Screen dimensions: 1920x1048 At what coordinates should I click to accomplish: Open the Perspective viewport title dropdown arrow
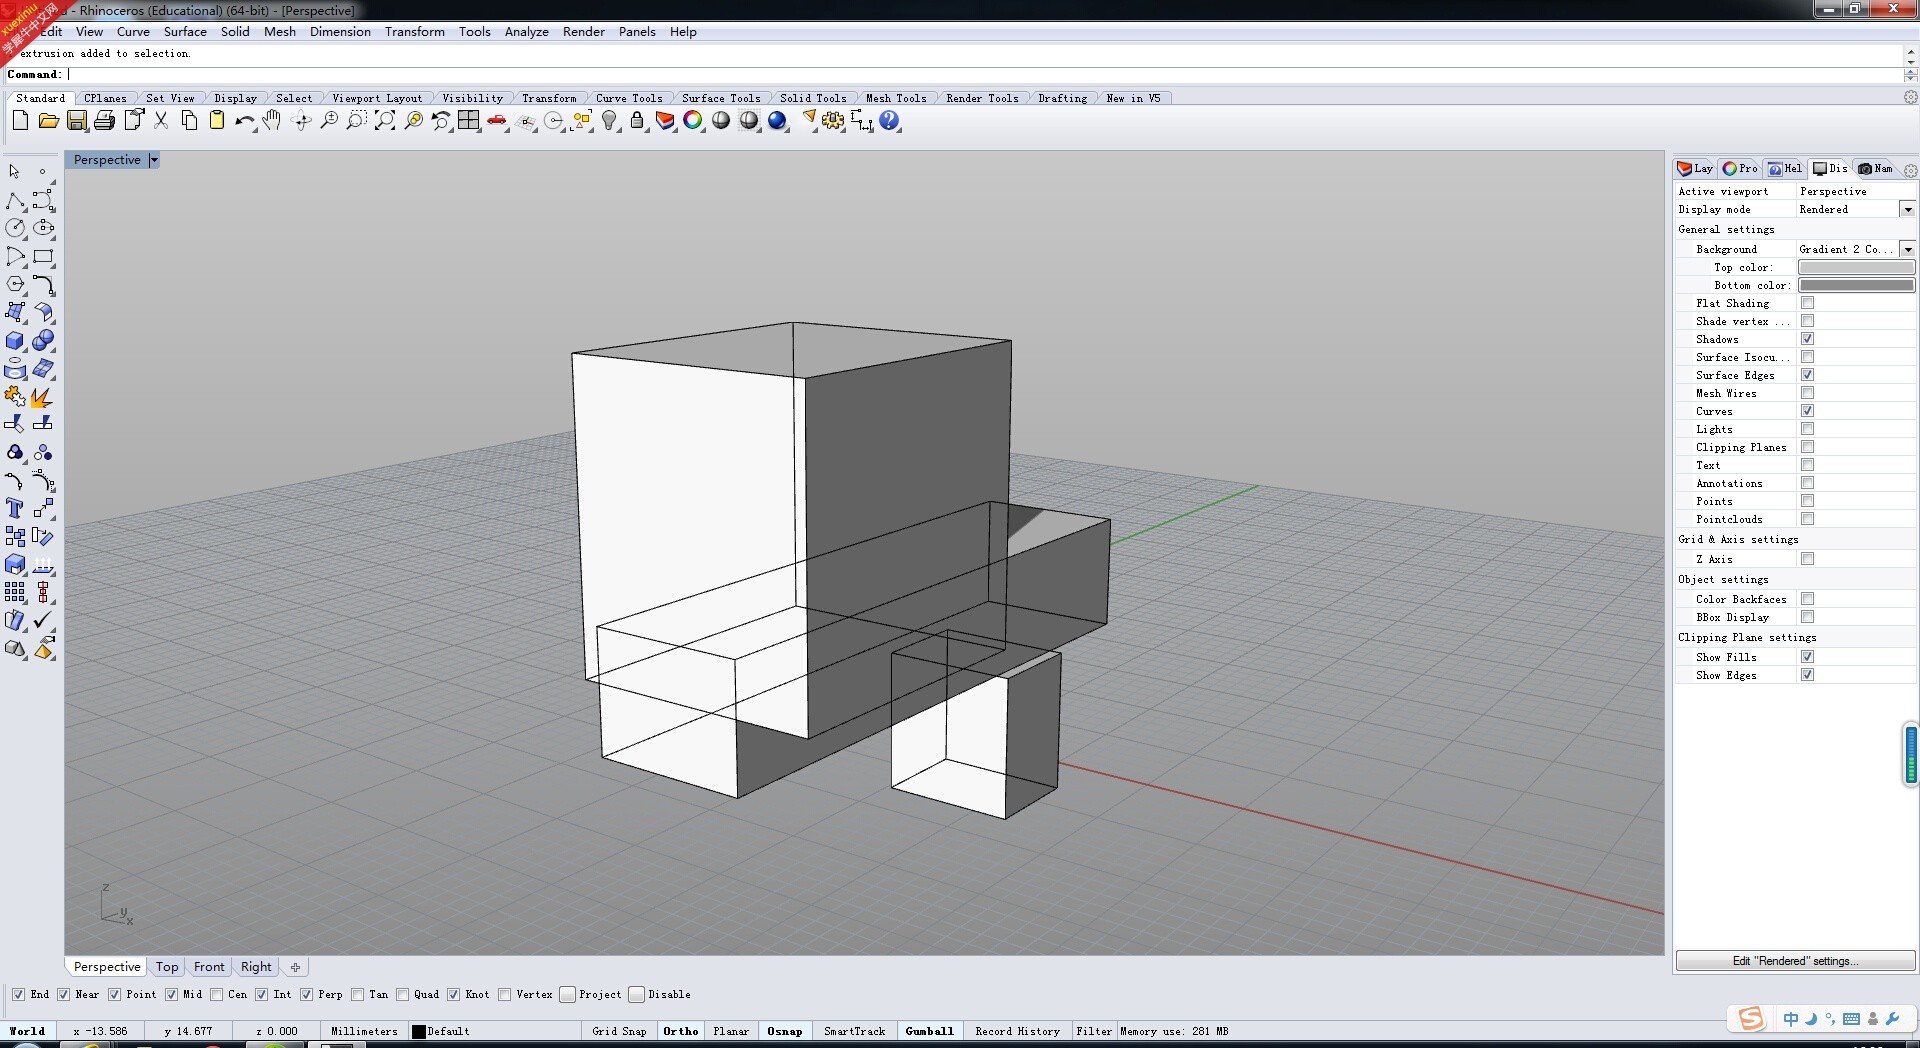click(154, 160)
